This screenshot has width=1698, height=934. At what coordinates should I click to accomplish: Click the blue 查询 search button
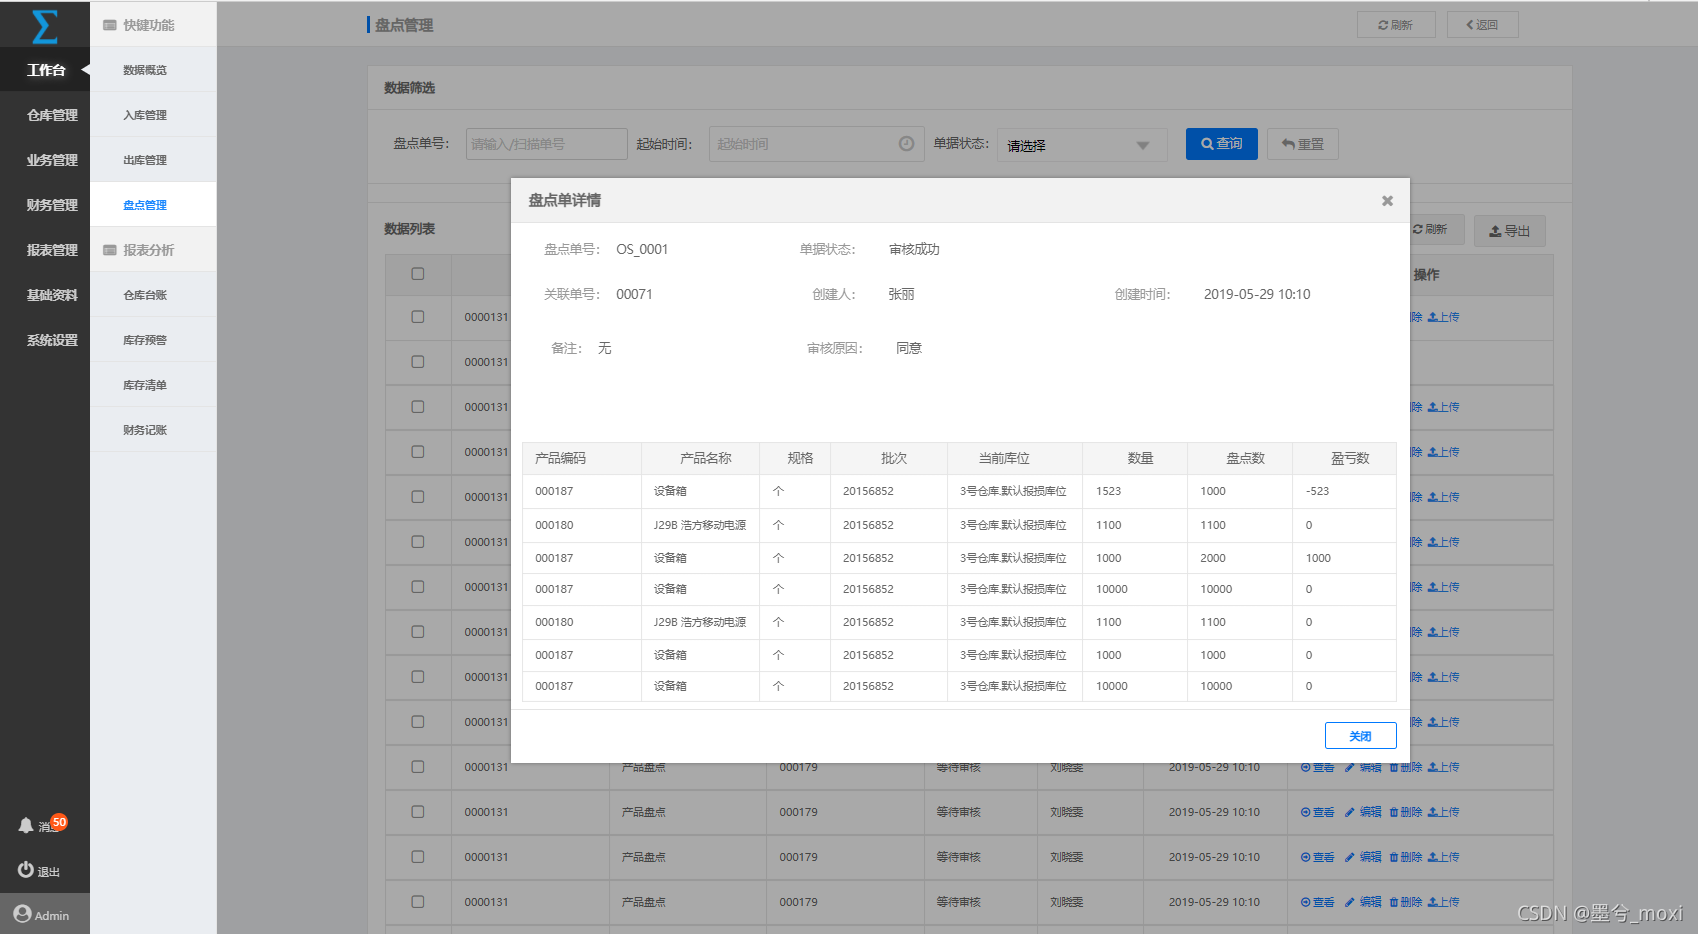1221,144
